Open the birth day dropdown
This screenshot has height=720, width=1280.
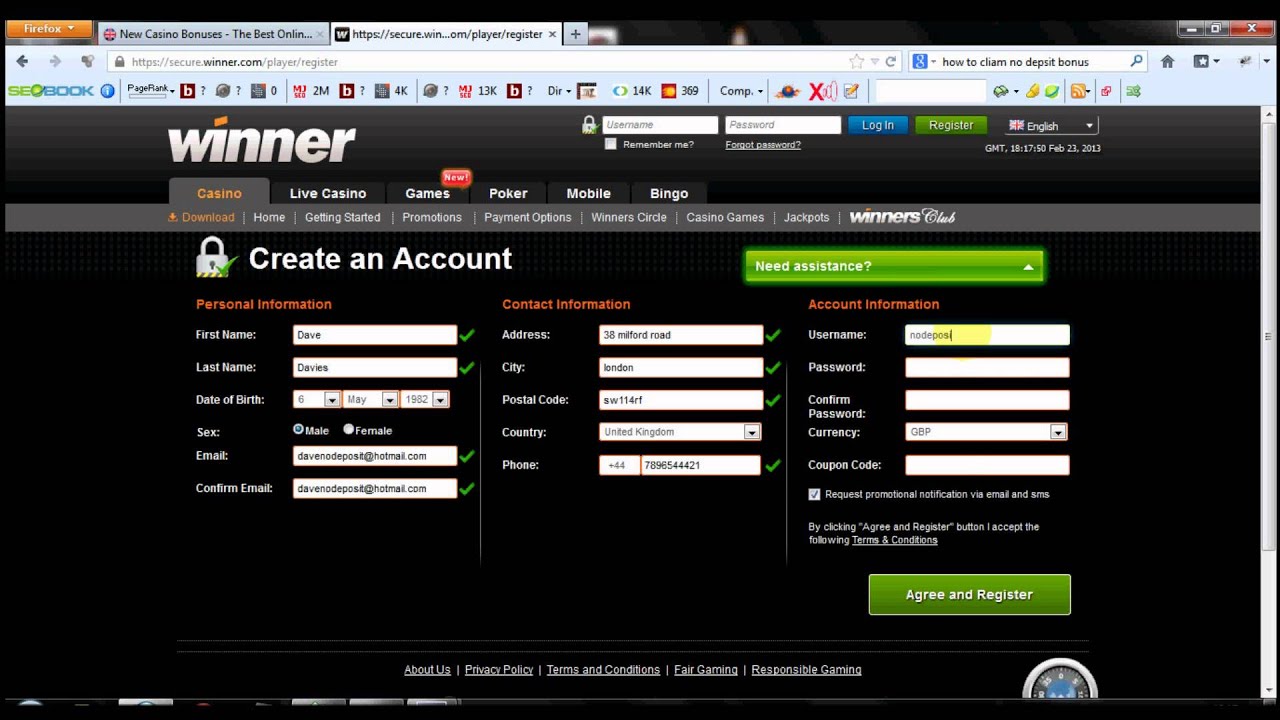click(317, 399)
